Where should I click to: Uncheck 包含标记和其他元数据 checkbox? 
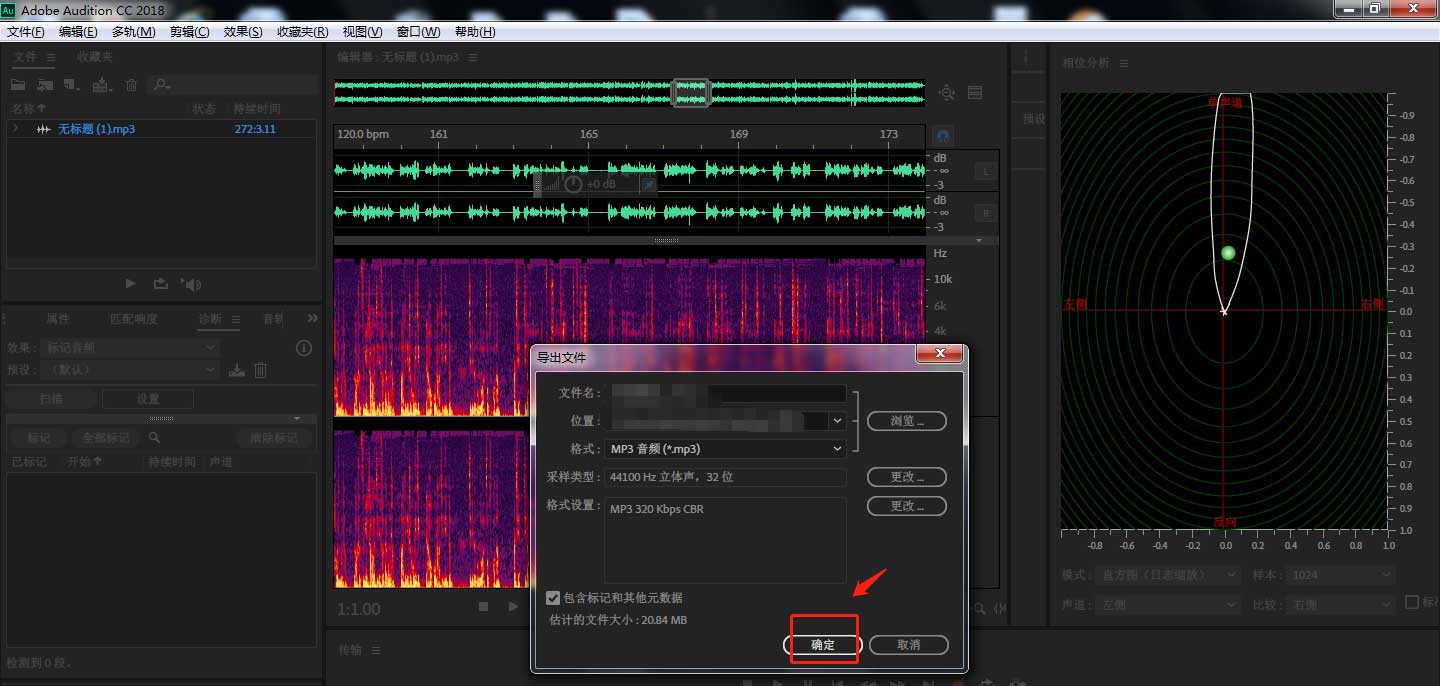tap(553, 598)
